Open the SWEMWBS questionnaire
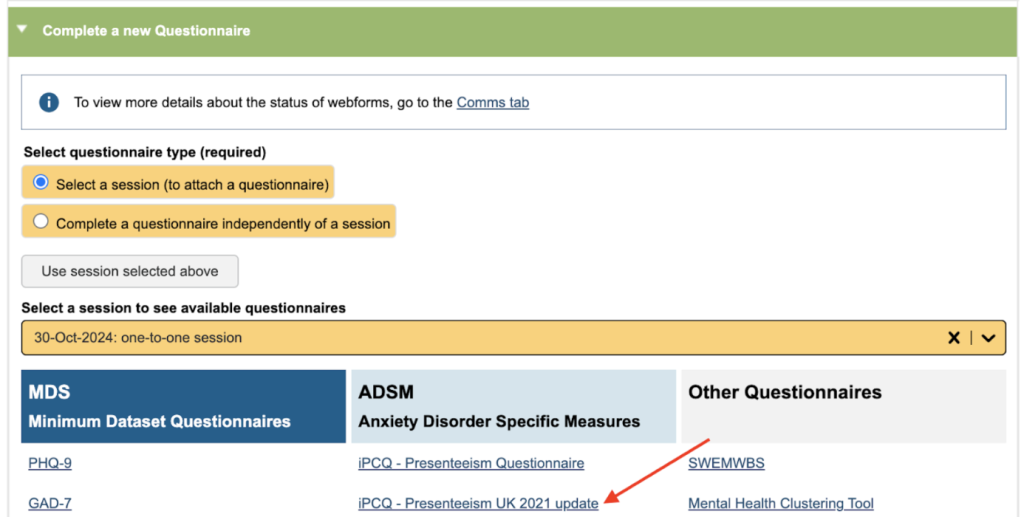 pyautogui.click(x=726, y=463)
